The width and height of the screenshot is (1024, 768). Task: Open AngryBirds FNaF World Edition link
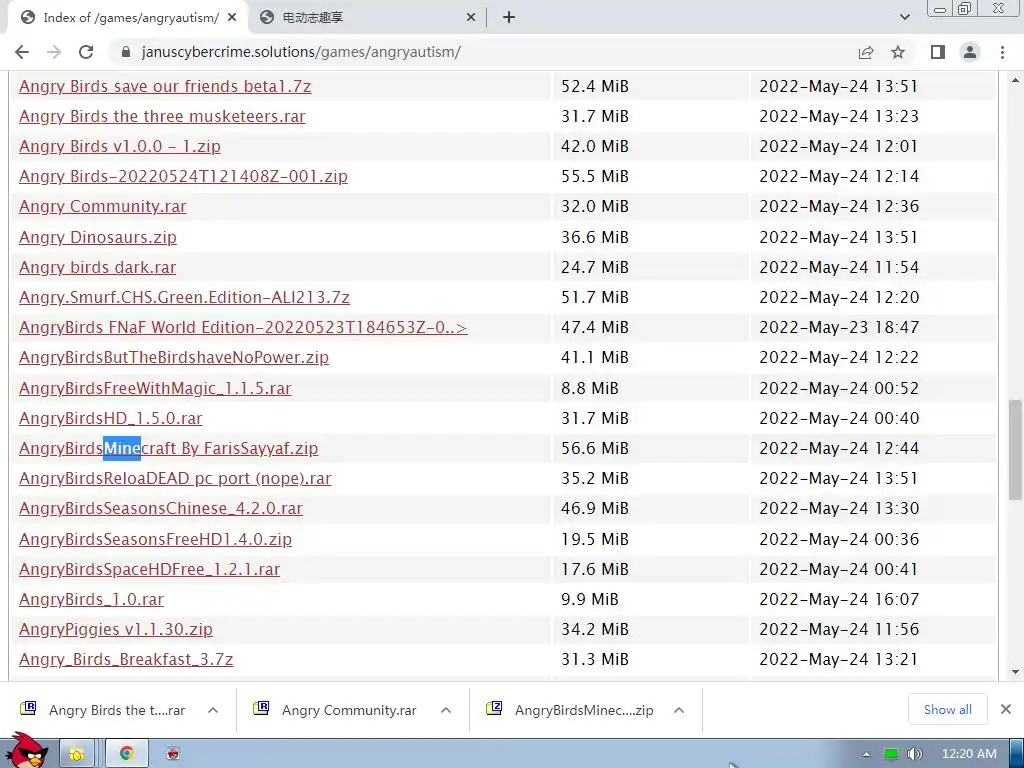click(x=243, y=327)
